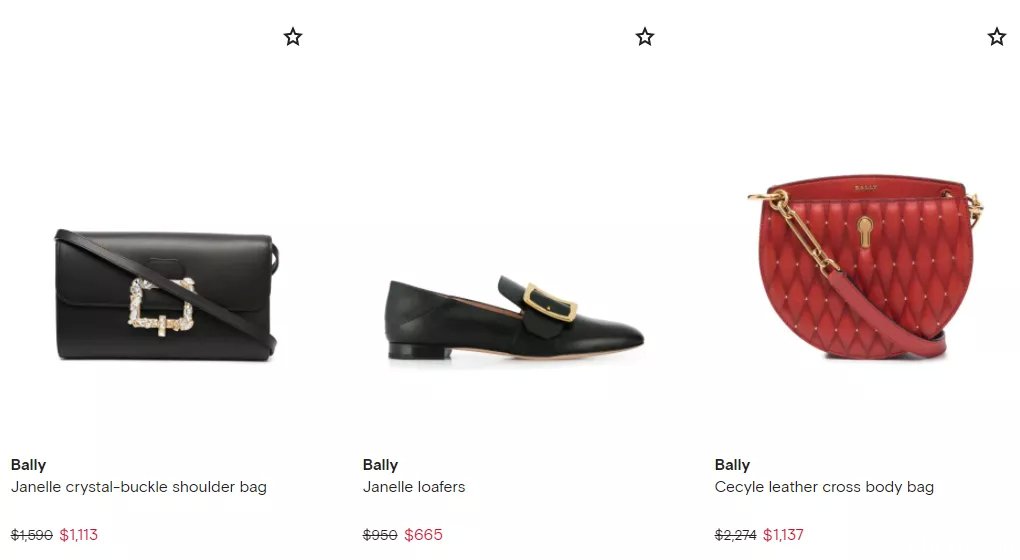
Task: Click the $1,137 sale price
Action: tap(783, 535)
